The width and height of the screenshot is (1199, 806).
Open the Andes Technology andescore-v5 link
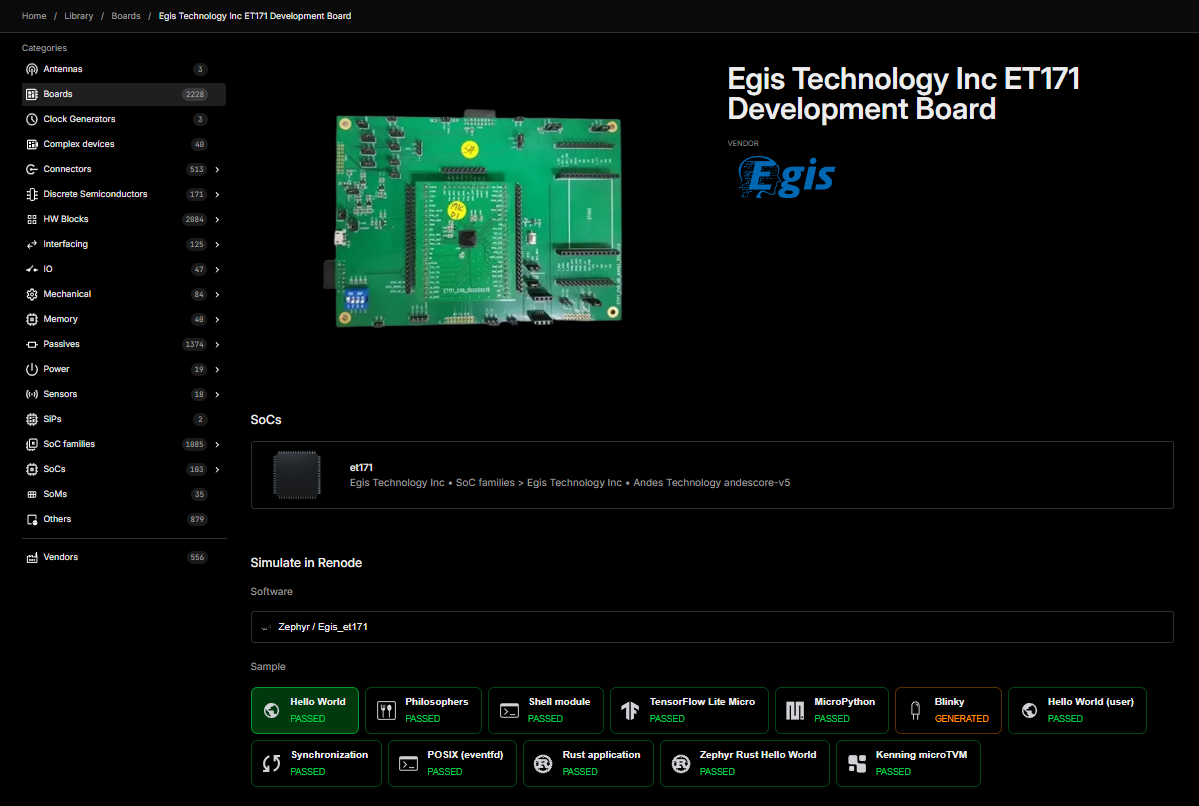click(711, 483)
